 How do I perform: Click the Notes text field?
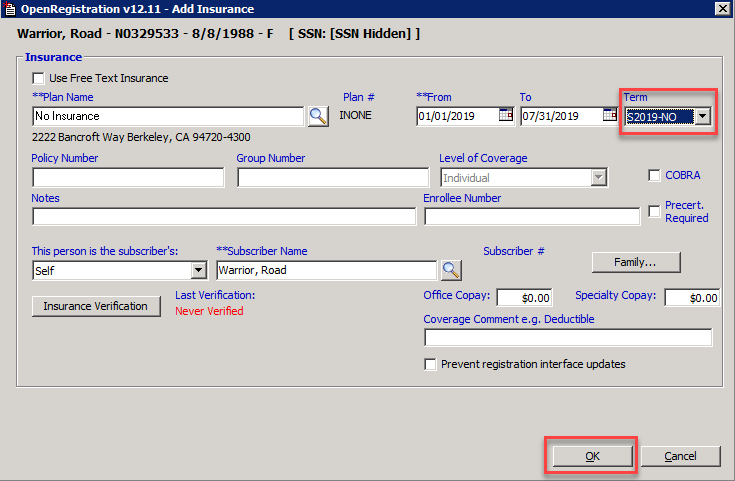(x=224, y=217)
